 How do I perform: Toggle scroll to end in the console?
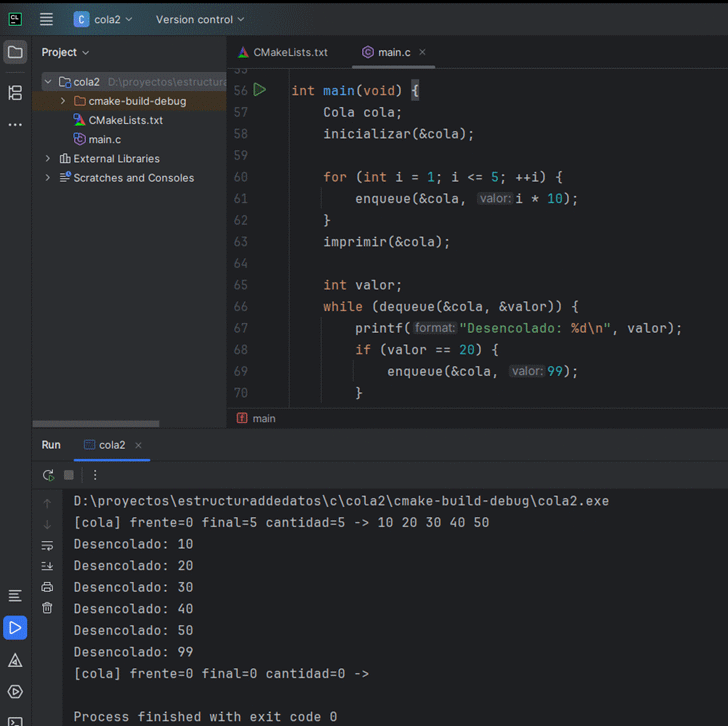47,566
